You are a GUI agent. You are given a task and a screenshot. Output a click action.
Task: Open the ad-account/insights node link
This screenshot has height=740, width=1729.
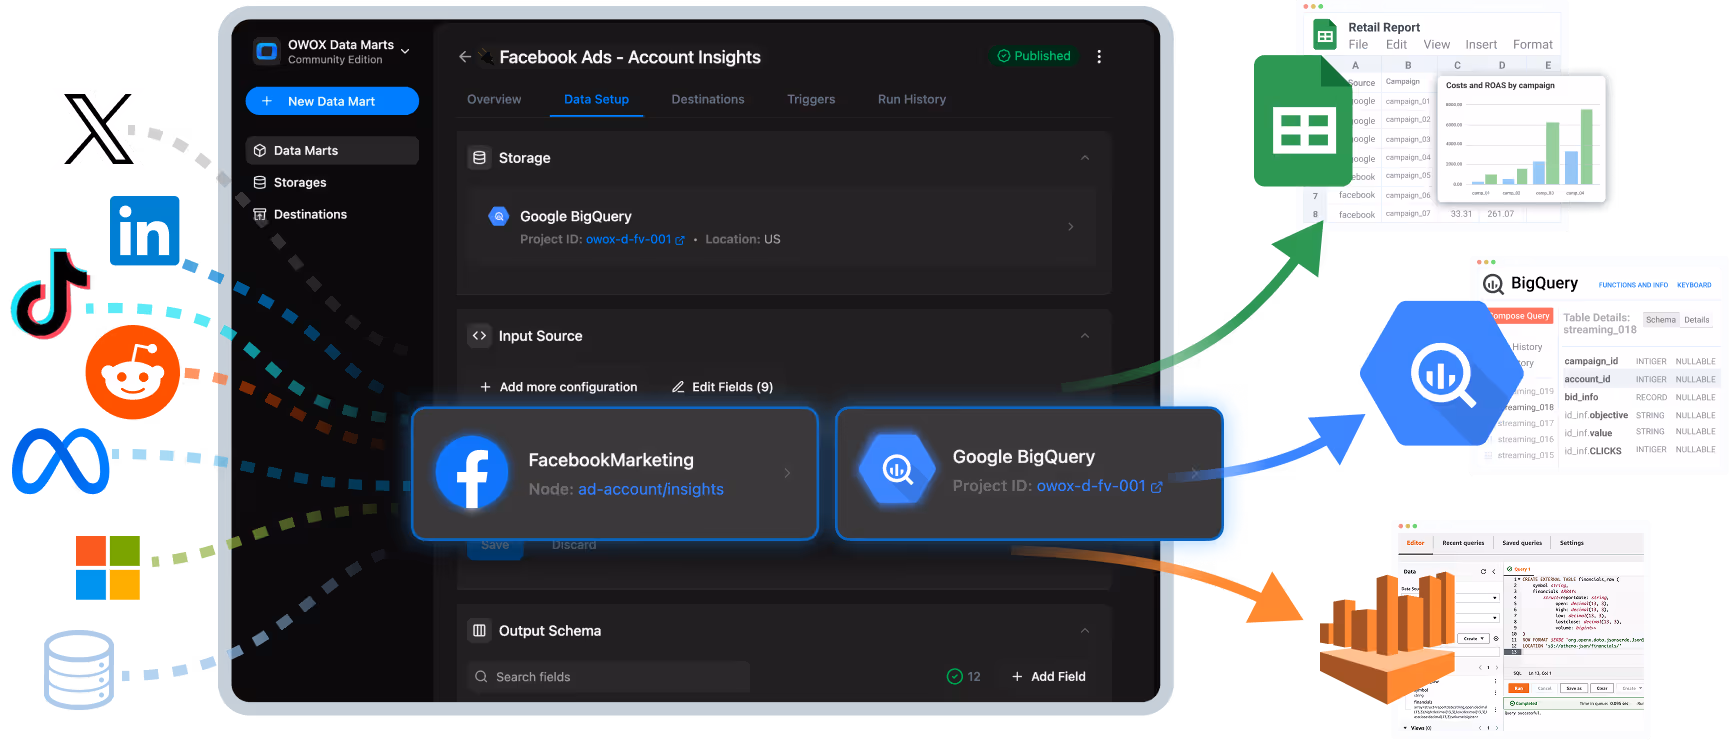[651, 489]
